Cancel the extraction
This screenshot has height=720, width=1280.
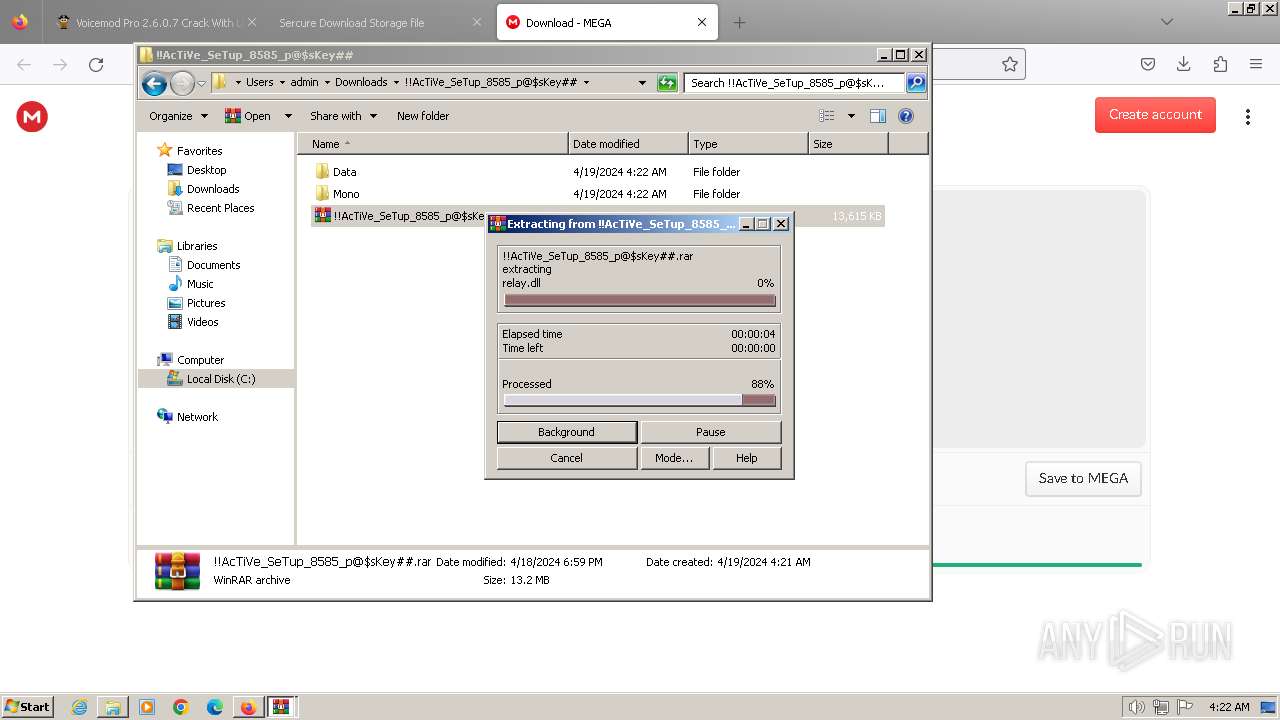(x=567, y=458)
